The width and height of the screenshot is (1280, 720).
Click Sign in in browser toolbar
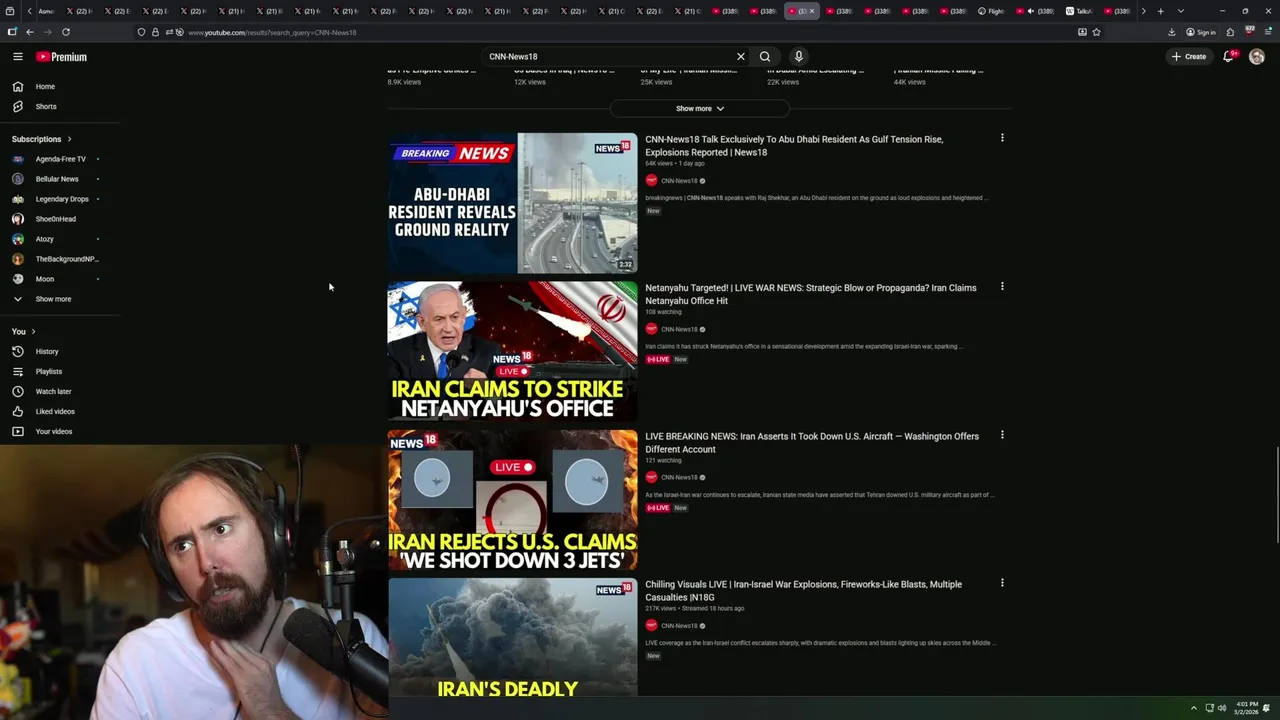point(1200,32)
